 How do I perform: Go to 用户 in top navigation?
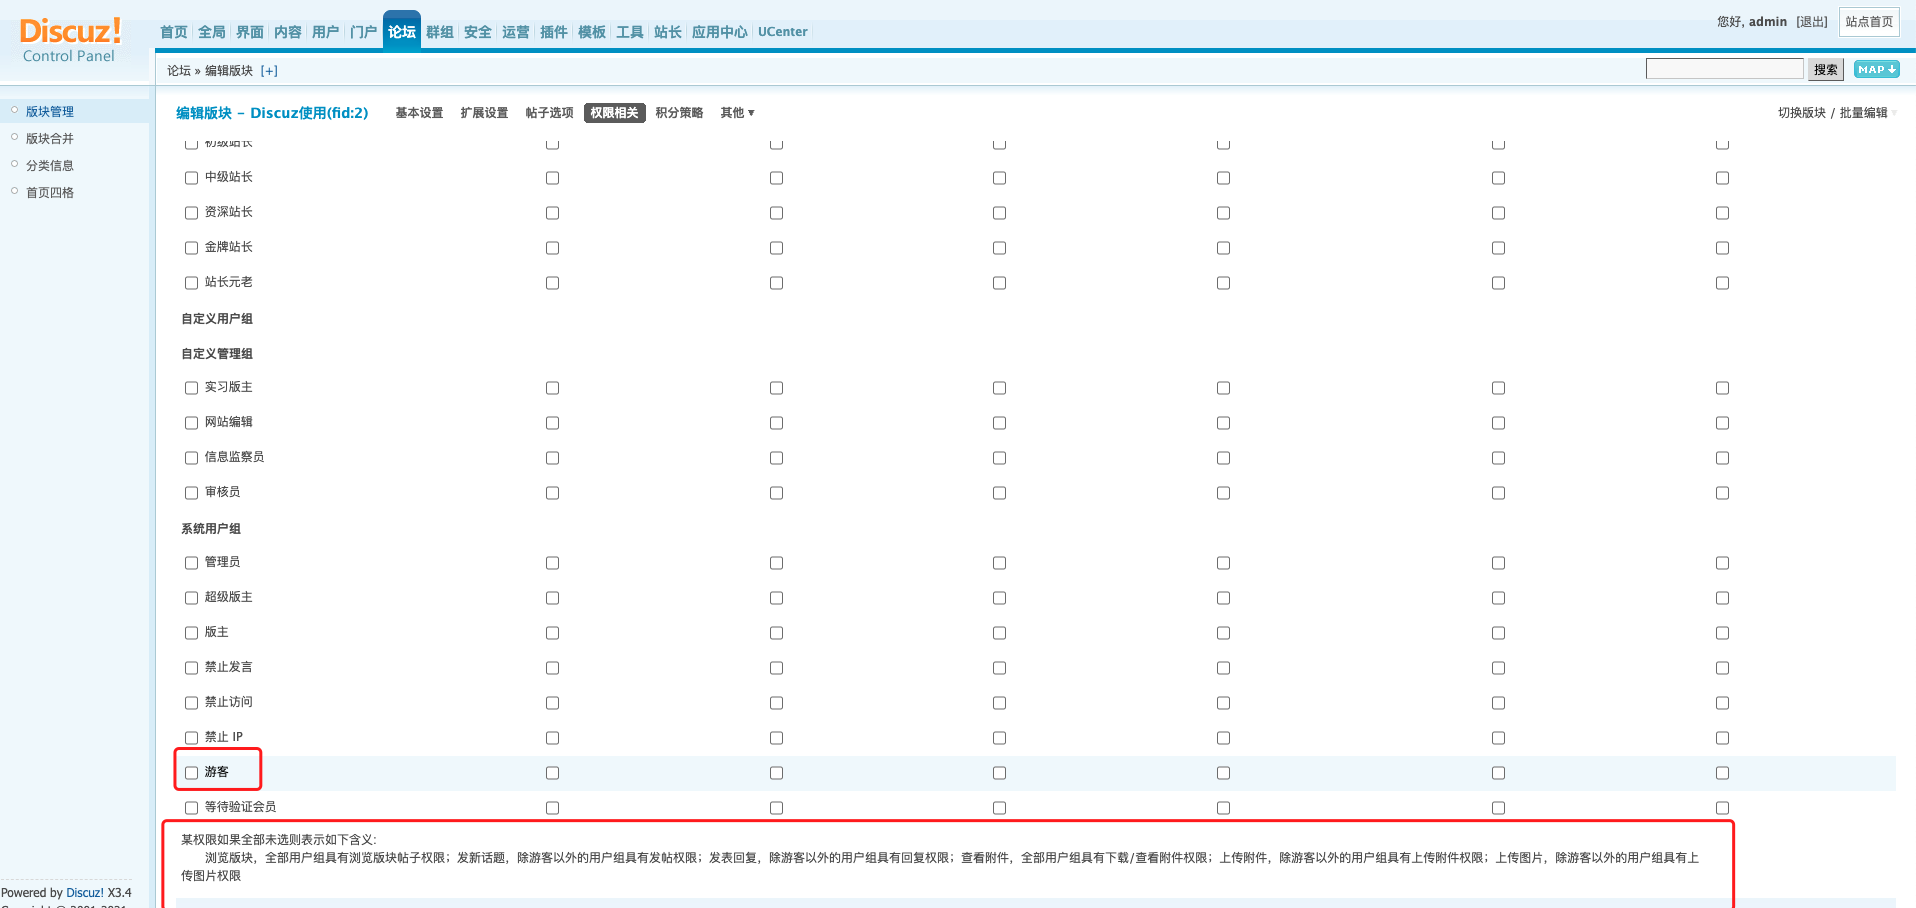point(325,32)
